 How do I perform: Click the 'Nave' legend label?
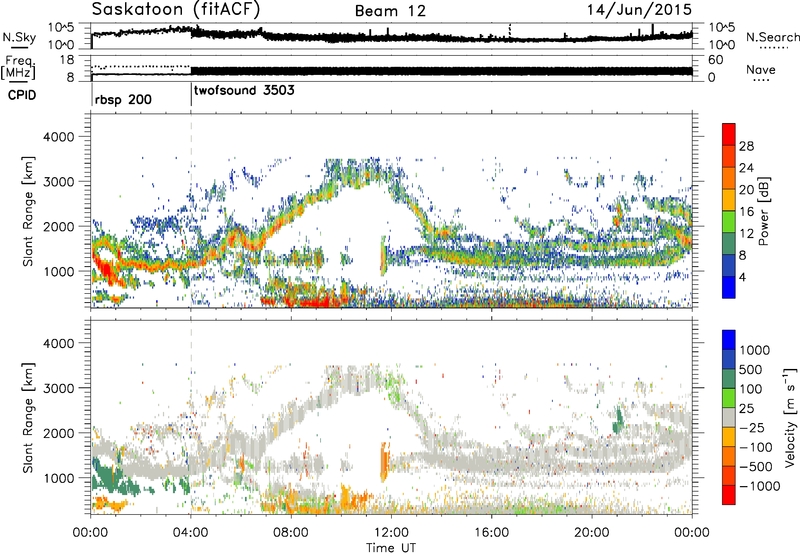click(761, 69)
